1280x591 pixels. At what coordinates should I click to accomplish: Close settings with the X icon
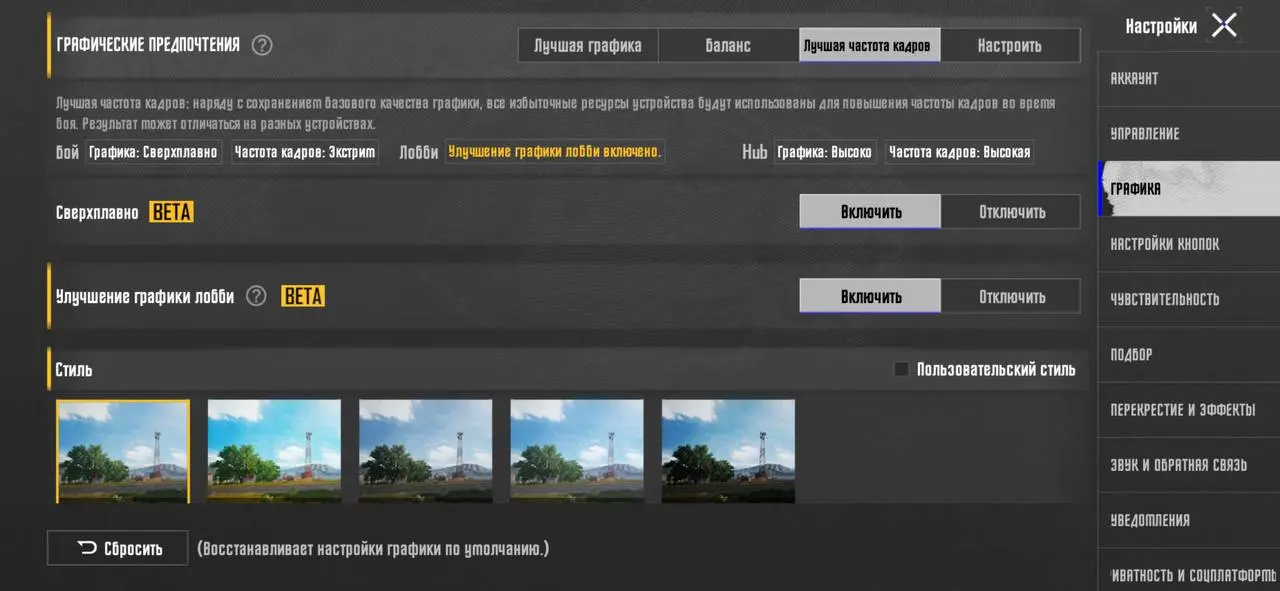[x=1224, y=25]
